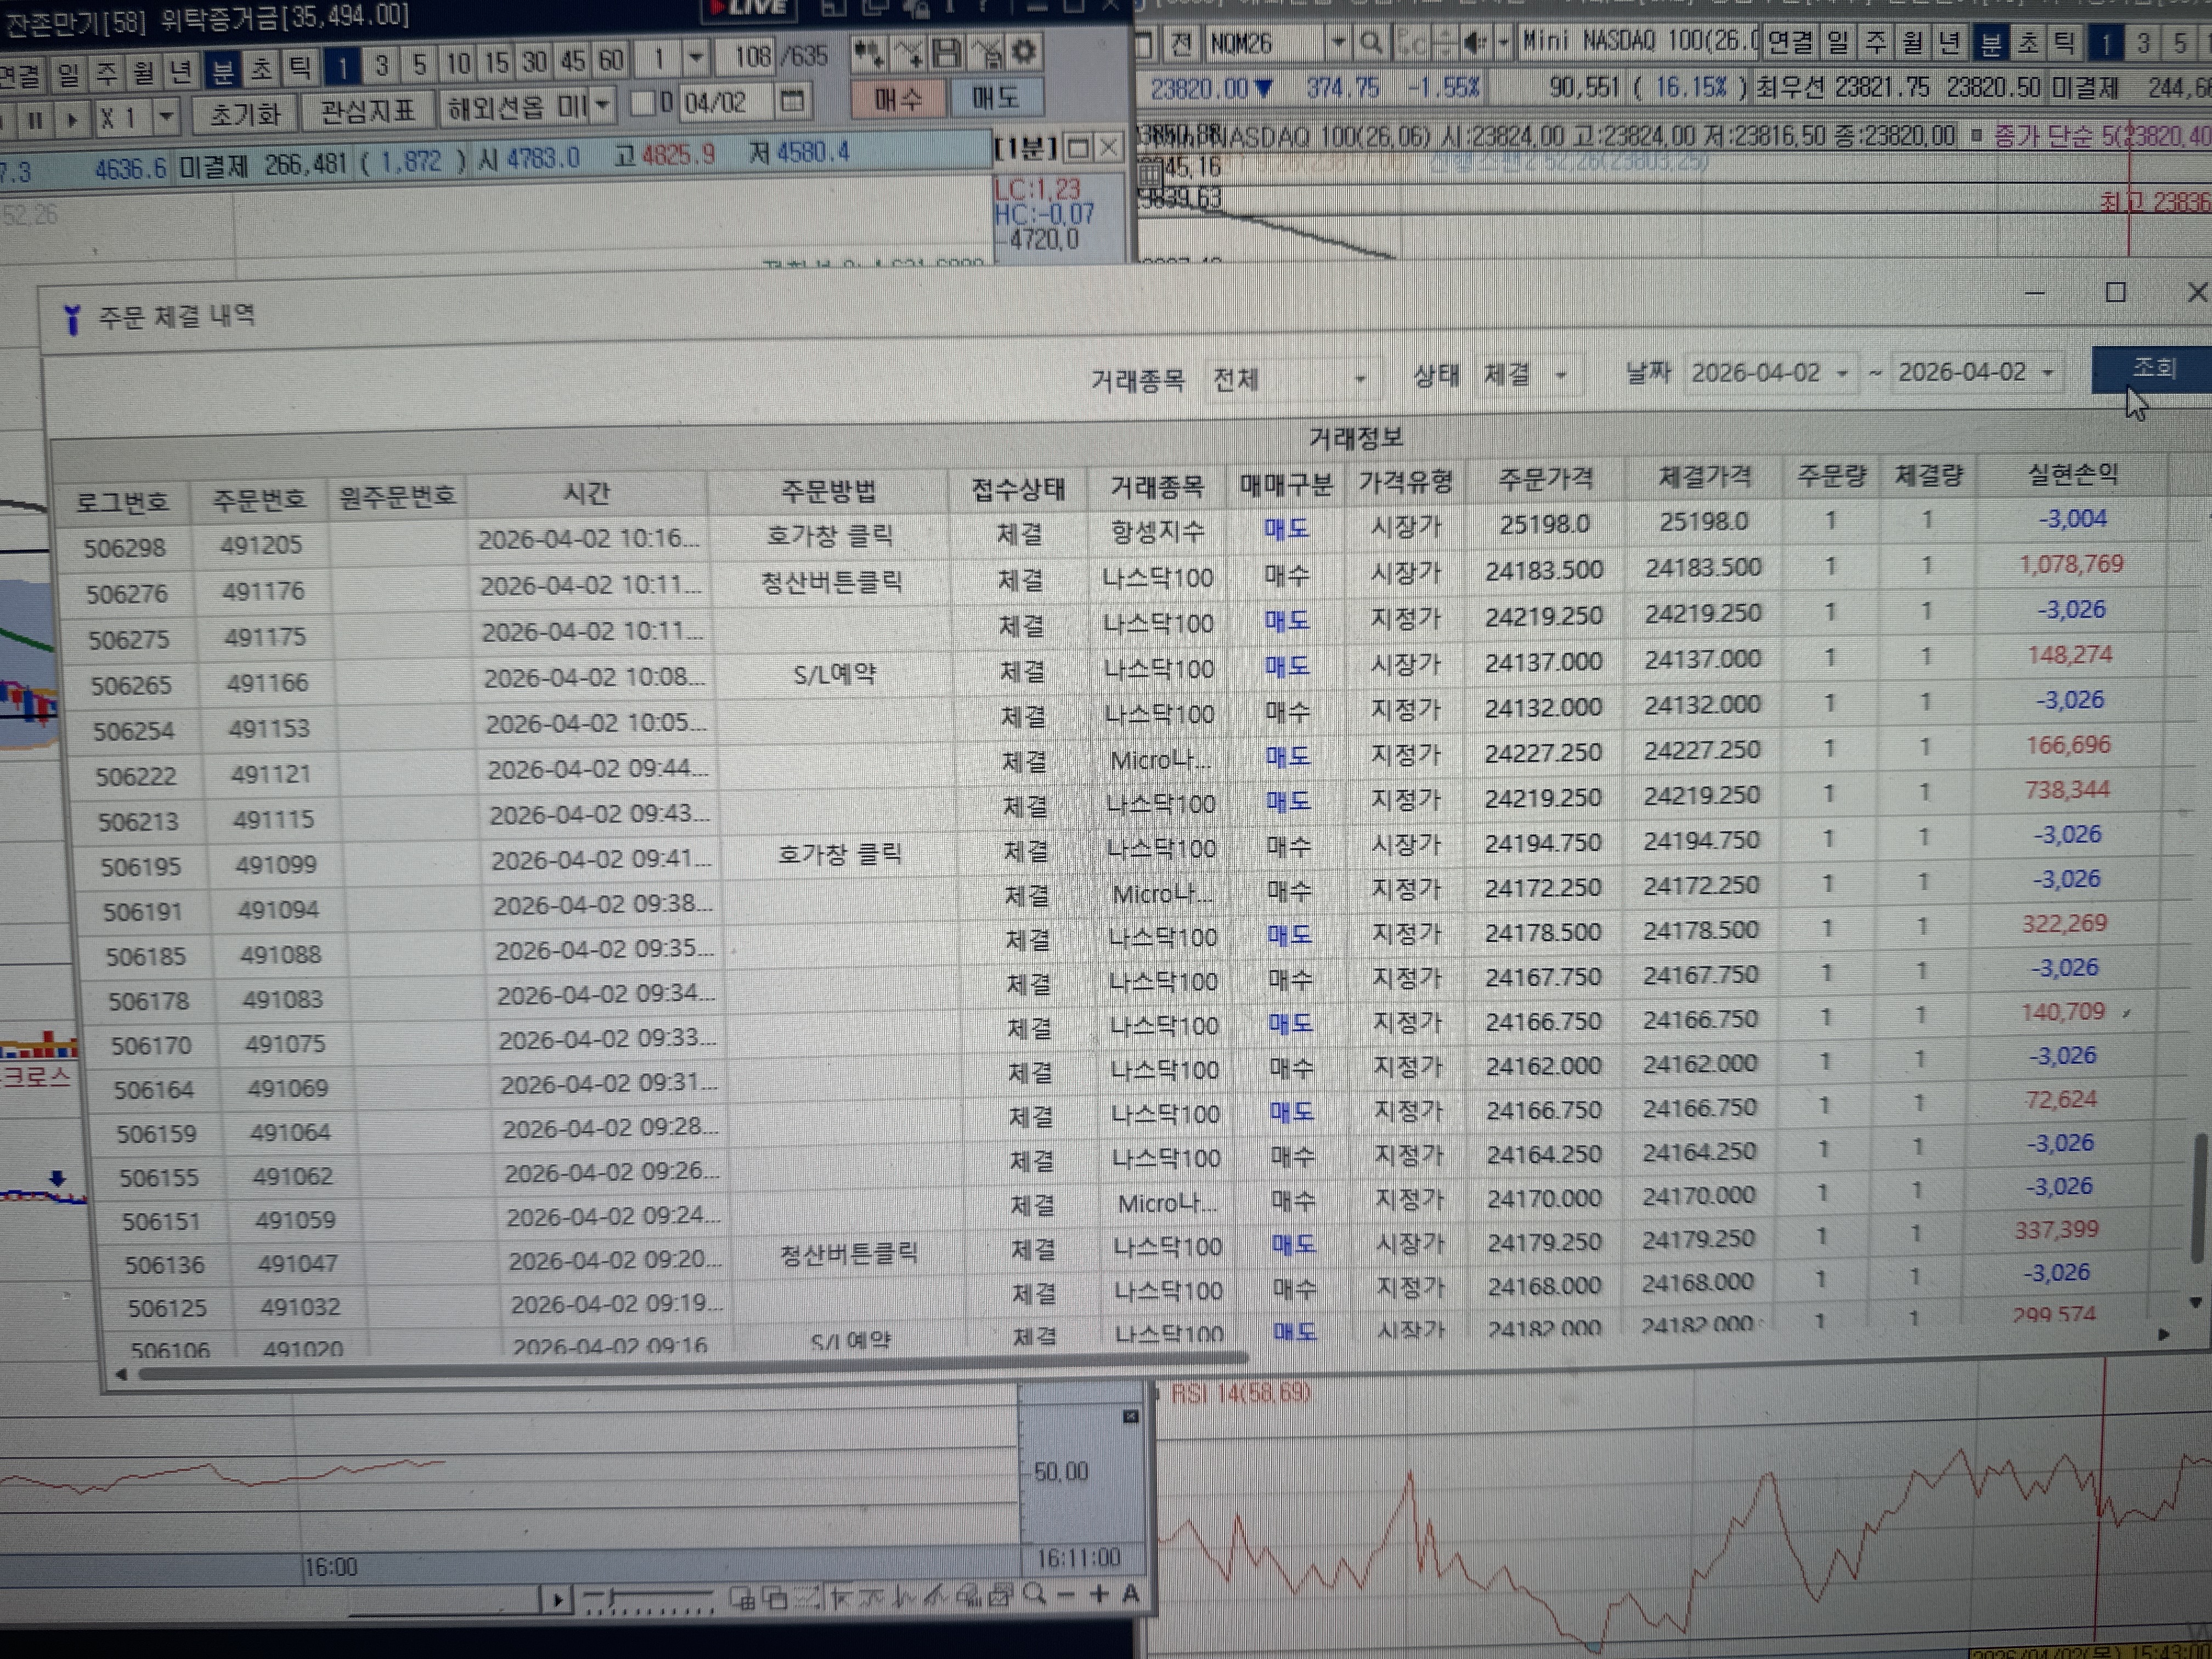The height and width of the screenshot is (1659, 2212).
Task: Click the 'A' auto-scale icon in bottom toolbar
Action: click(1130, 1594)
